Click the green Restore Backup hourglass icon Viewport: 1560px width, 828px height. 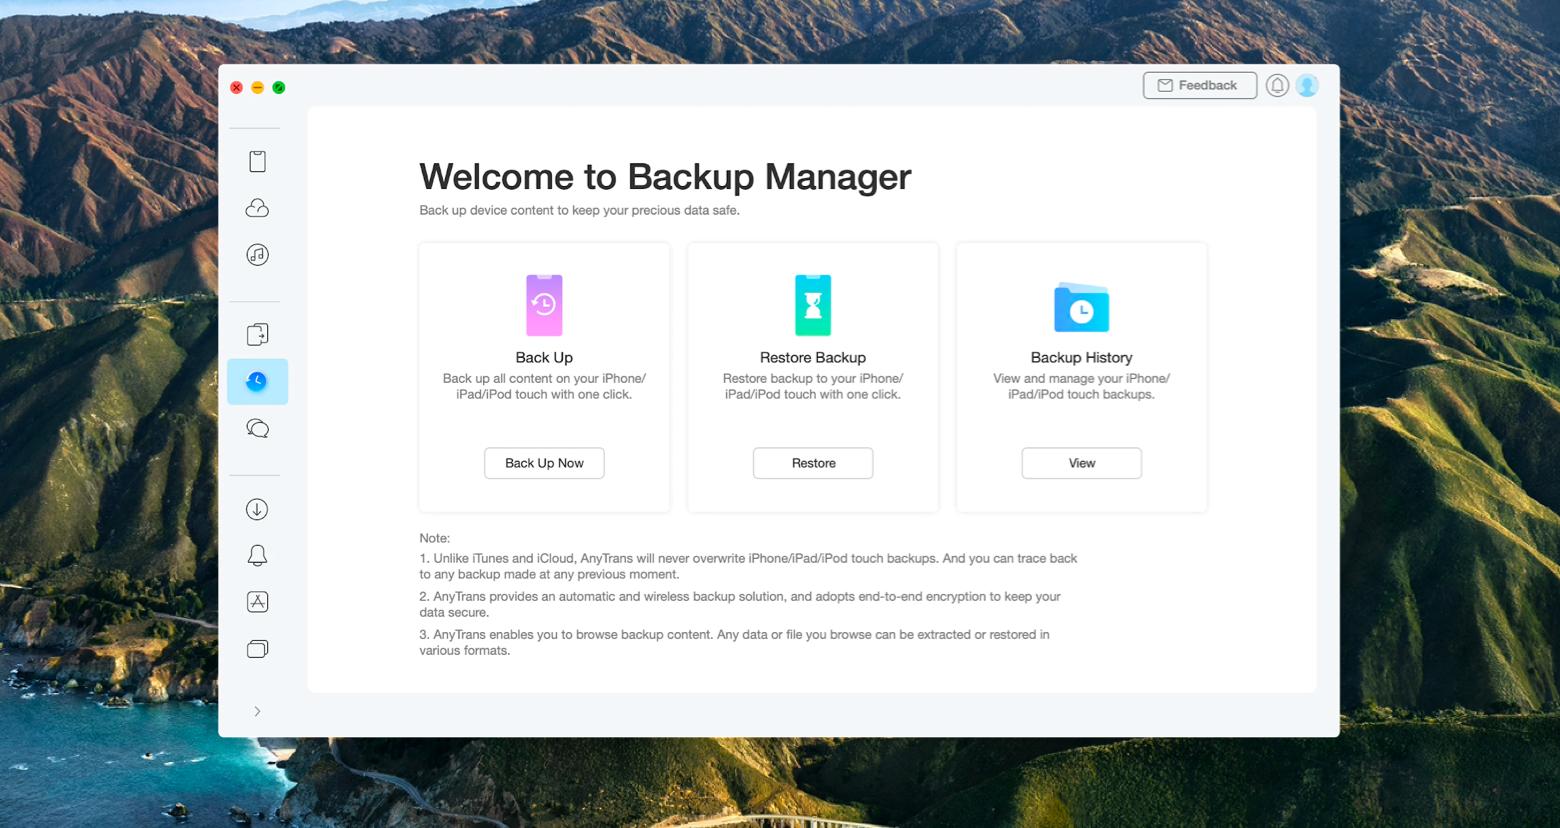pos(813,305)
